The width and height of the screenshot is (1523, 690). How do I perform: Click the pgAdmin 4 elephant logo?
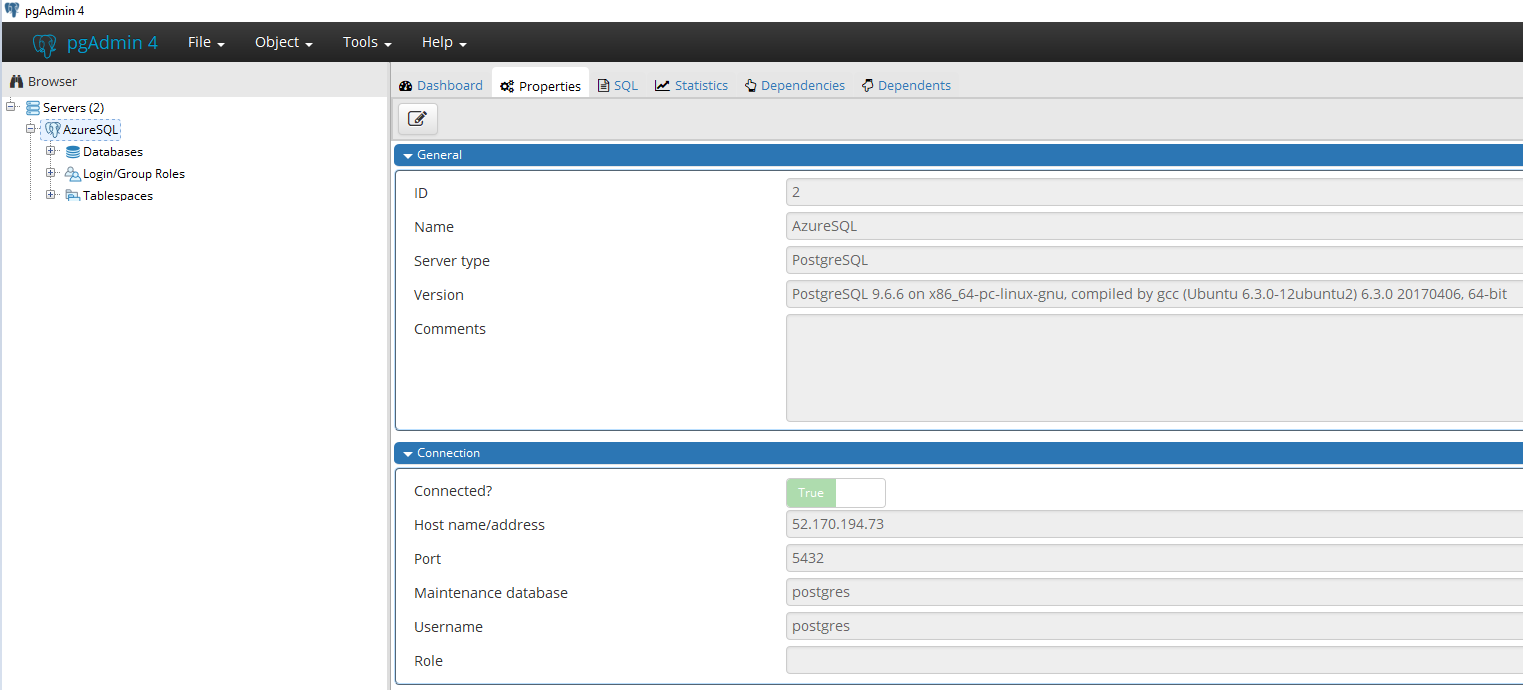point(45,44)
